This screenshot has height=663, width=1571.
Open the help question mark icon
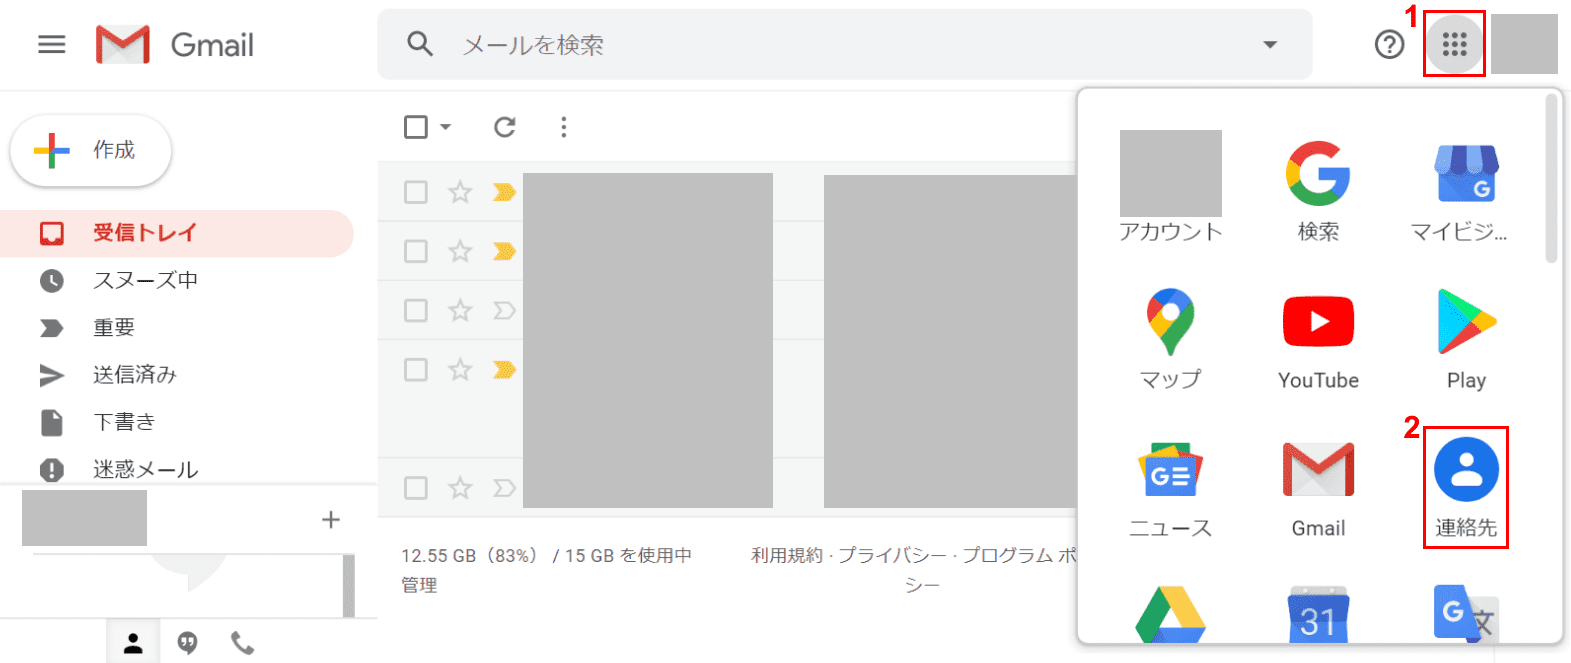[1389, 44]
